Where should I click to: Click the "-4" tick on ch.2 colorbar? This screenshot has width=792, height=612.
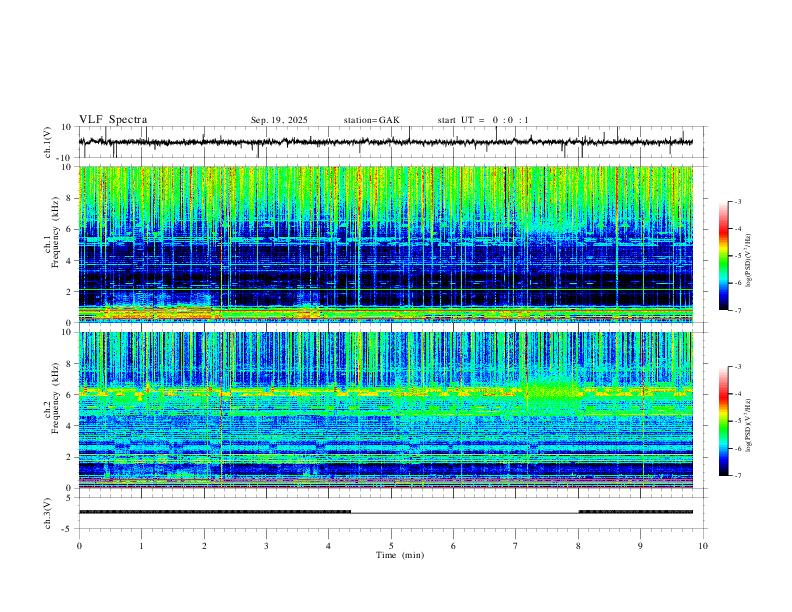(x=738, y=394)
